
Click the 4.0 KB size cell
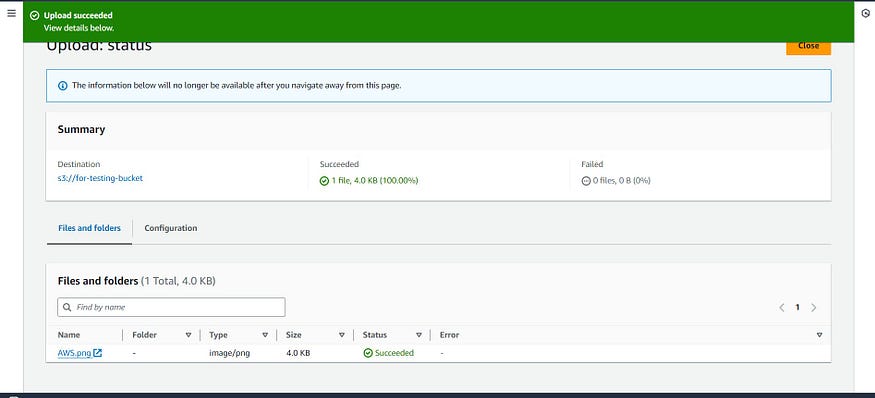[298, 353]
